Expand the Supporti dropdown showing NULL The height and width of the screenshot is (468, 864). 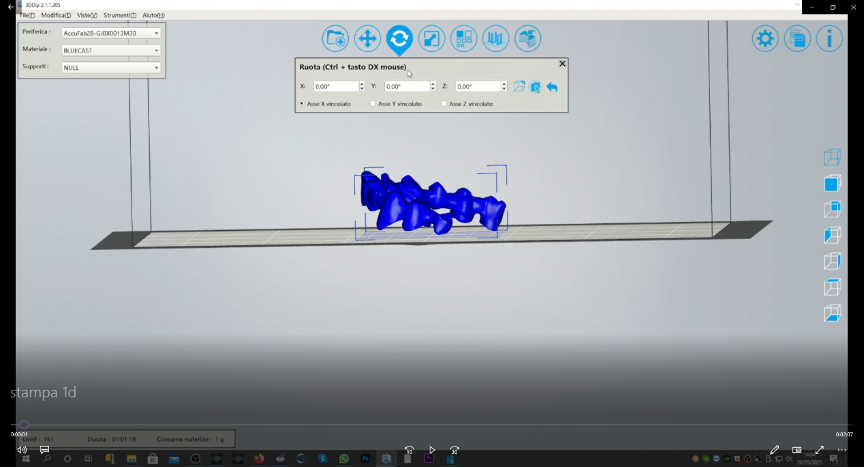111,68
